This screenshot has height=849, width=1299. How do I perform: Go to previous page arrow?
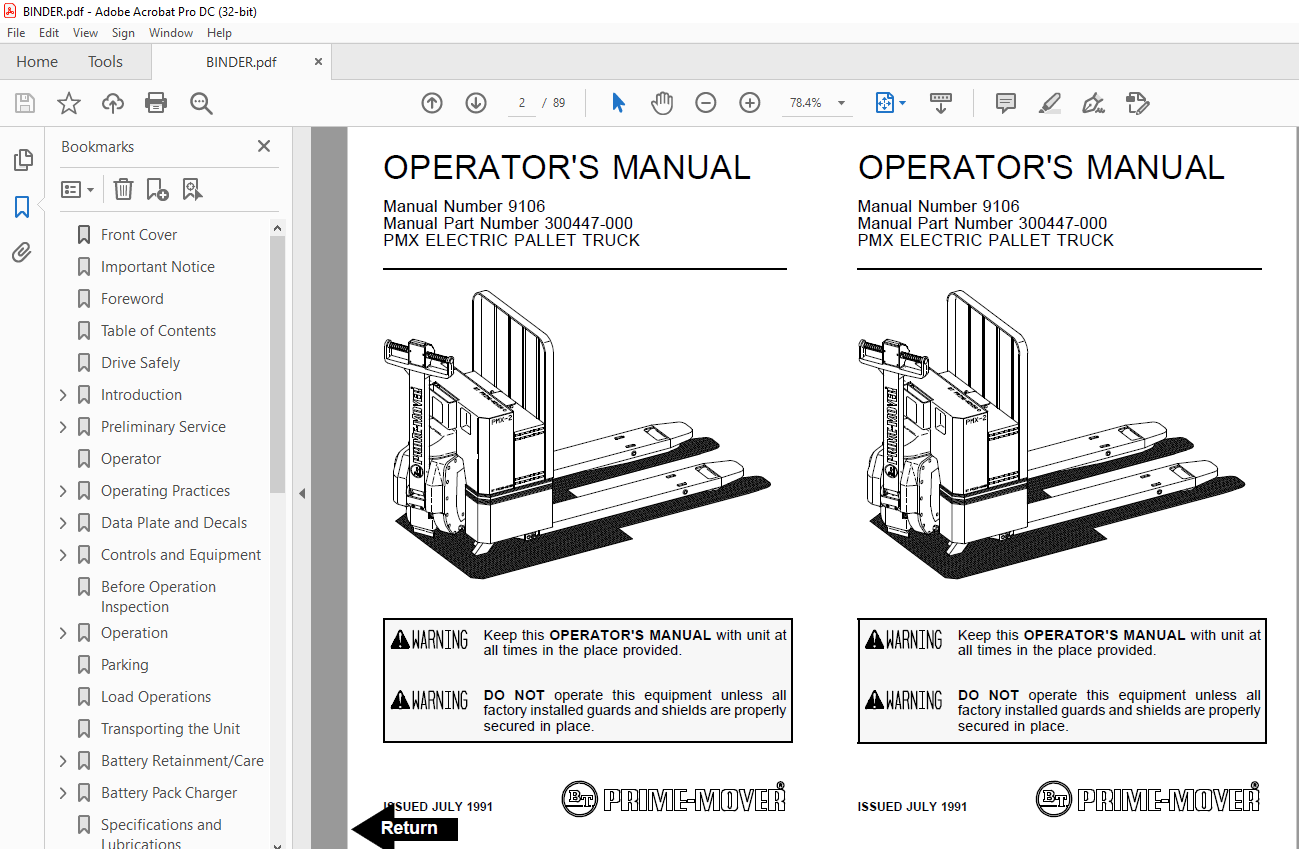[x=432, y=103]
